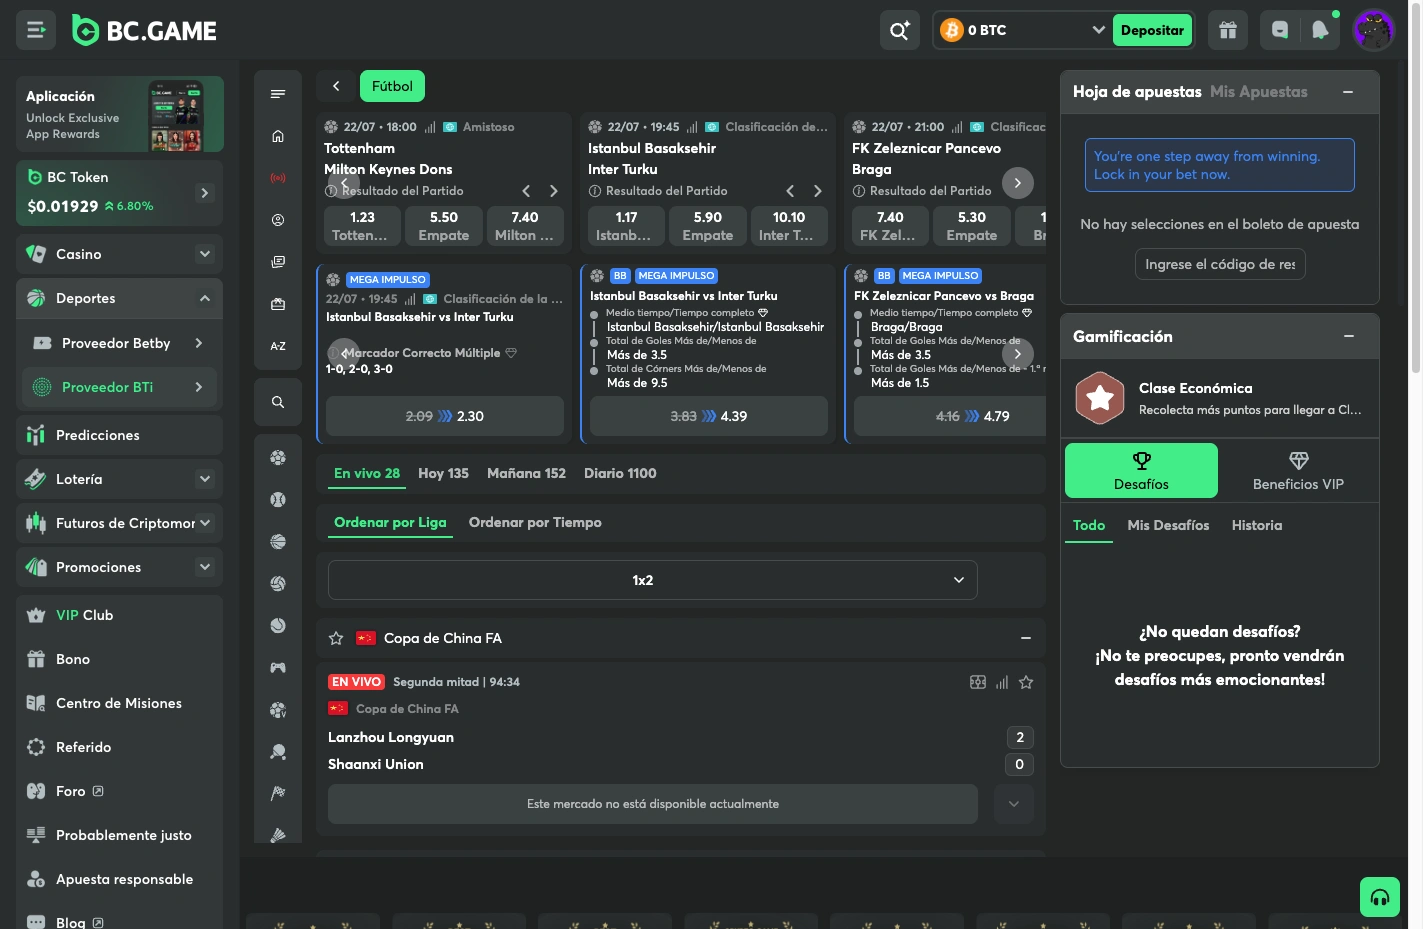Select the 4.39 boosted odds bet
Screen dimensions: 1423x929
709,416
